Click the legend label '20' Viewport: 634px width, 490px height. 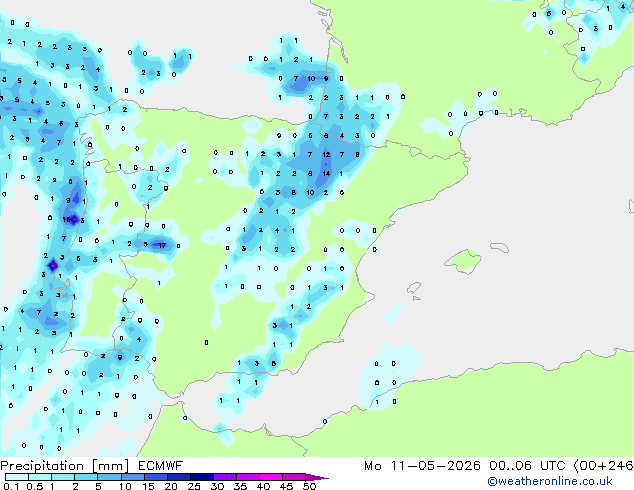pos(171,486)
